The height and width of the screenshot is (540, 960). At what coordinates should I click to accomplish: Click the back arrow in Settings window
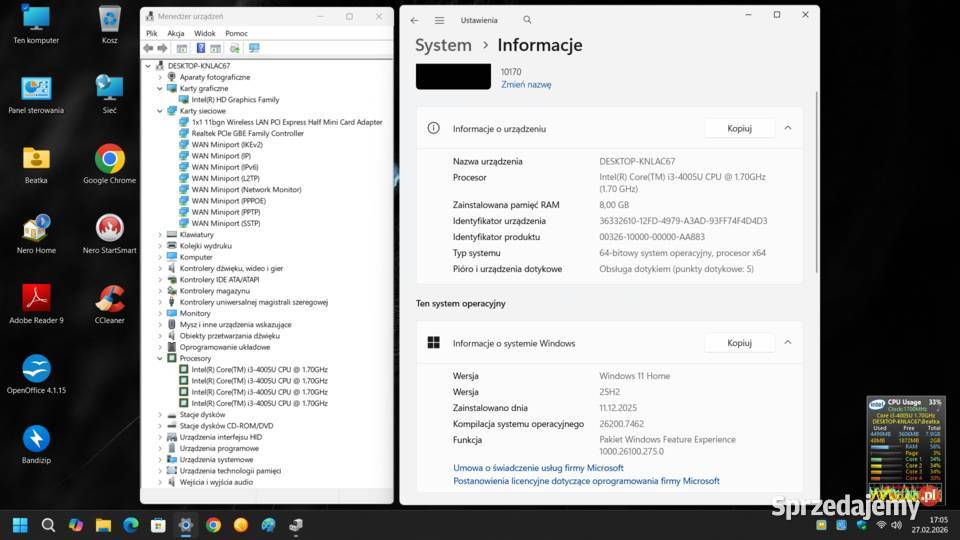point(414,20)
